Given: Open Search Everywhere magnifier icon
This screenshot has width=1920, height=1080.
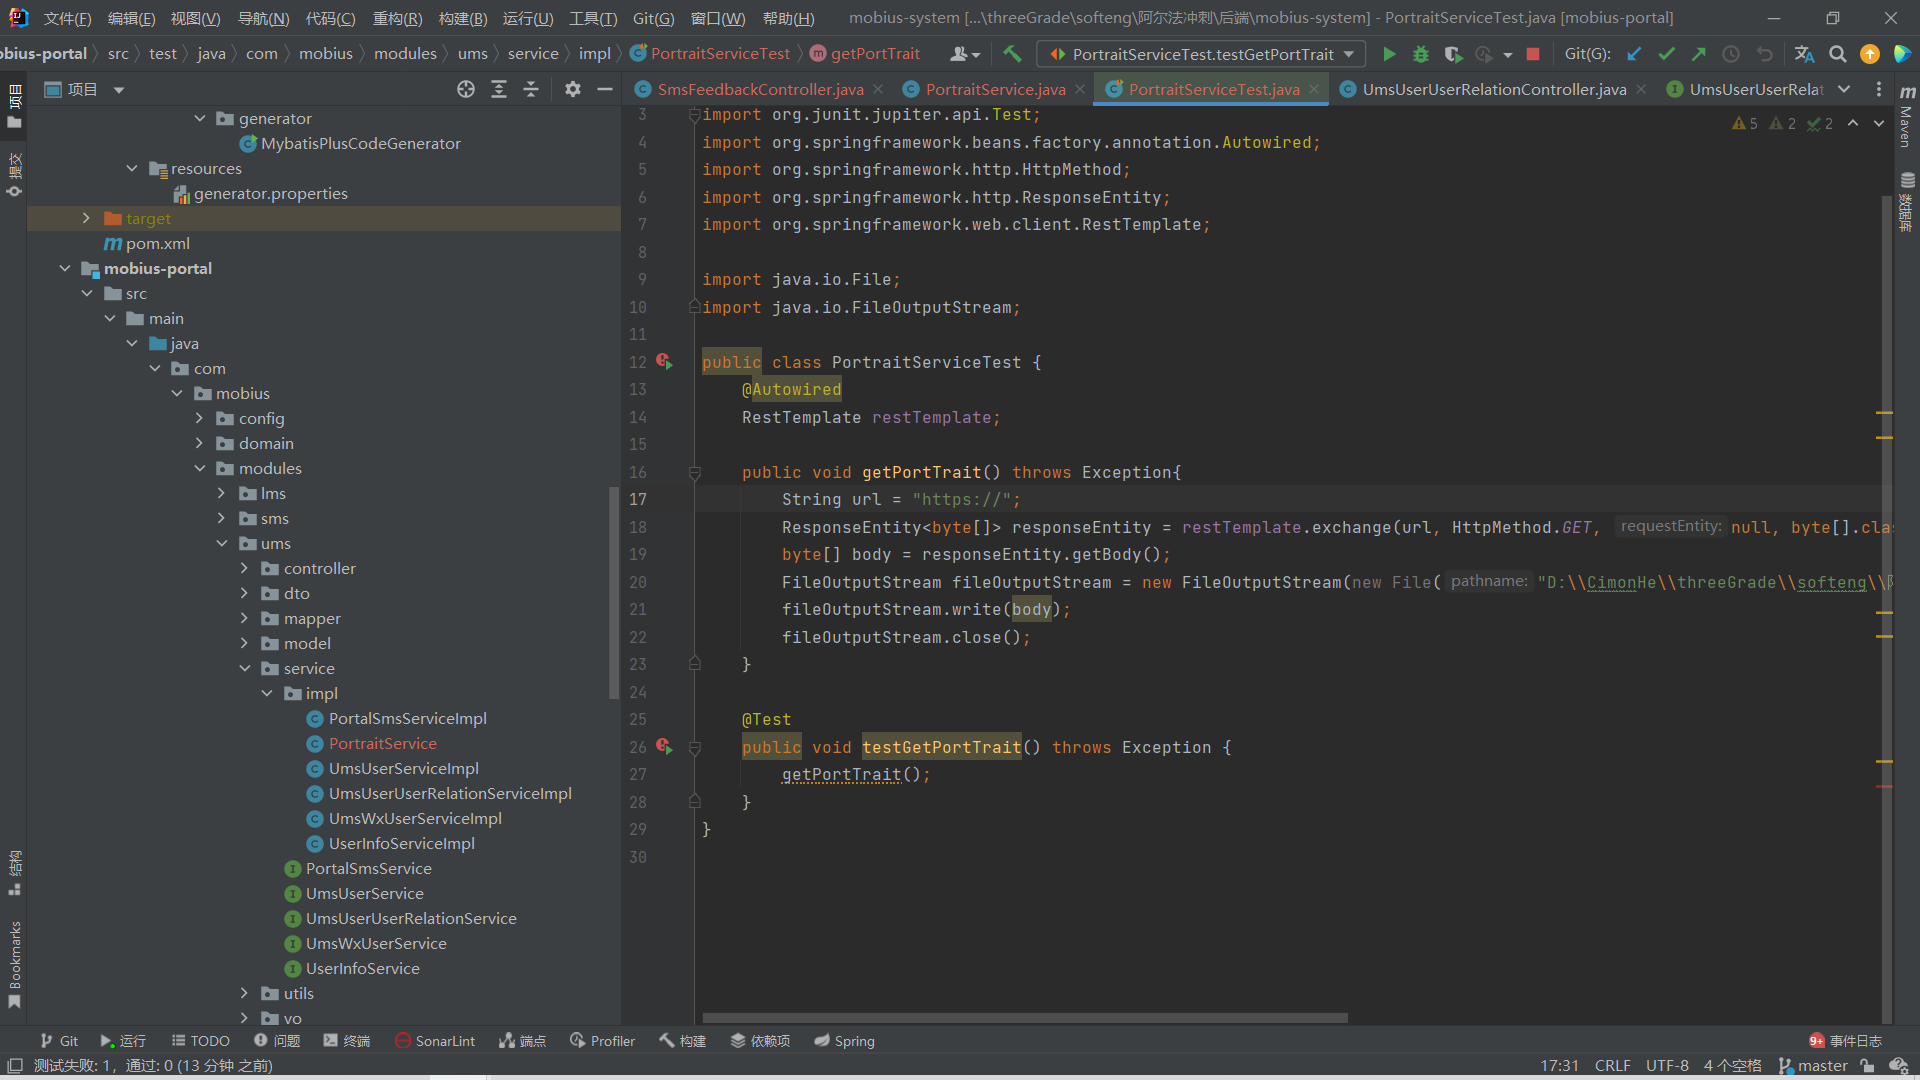Looking at the screenshot, I should click(x=1837, y=54).
